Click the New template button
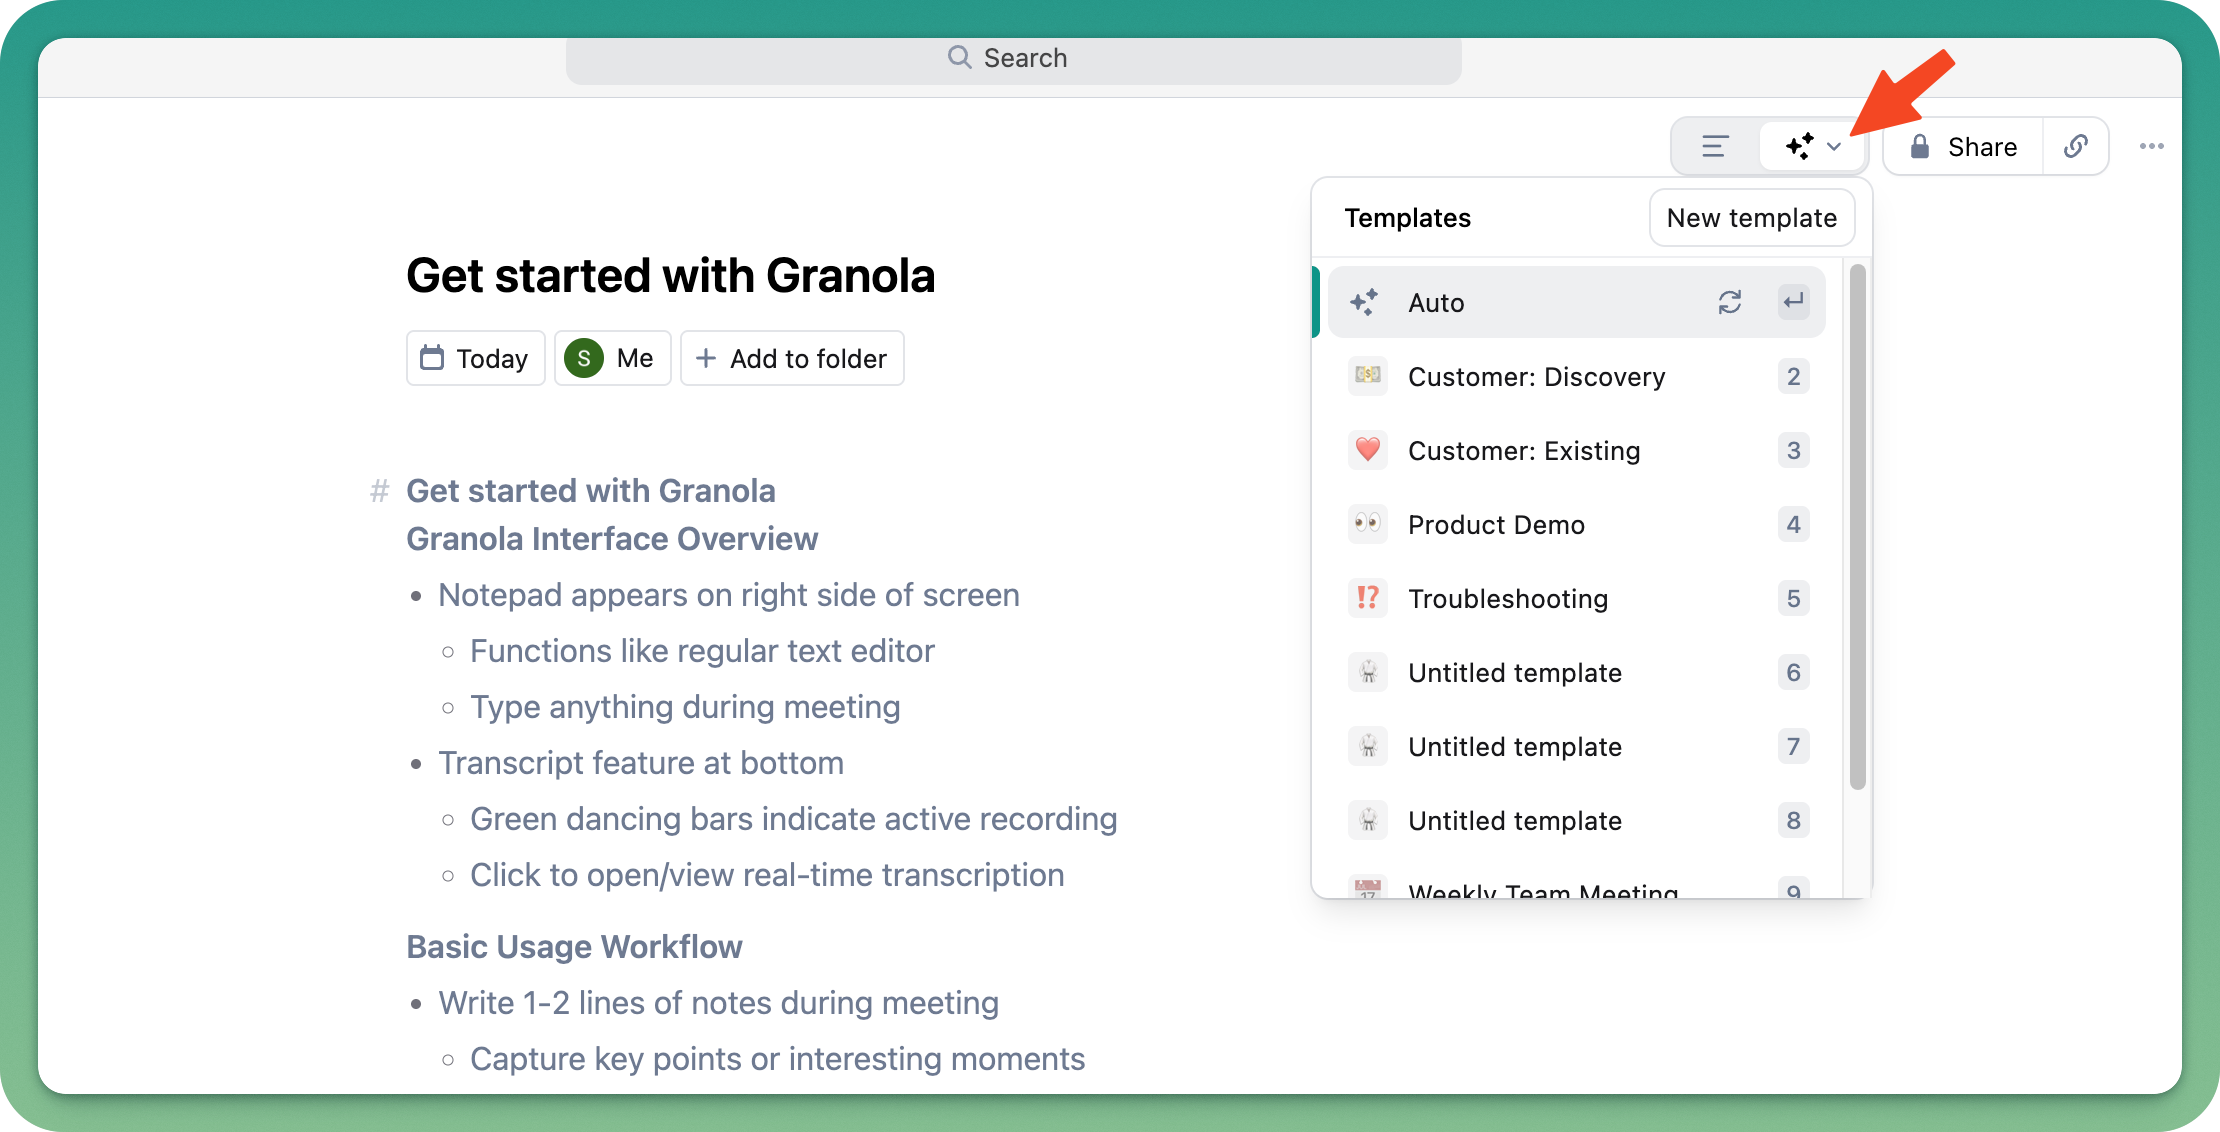The image size is (2220, 1132). pos(1751,218)
